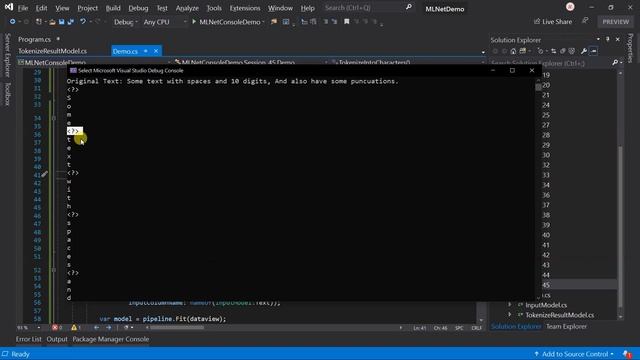The image size is (640, 360).
Task: Click Solution Explorer pending changes filter icon
Action: (540, 51)
